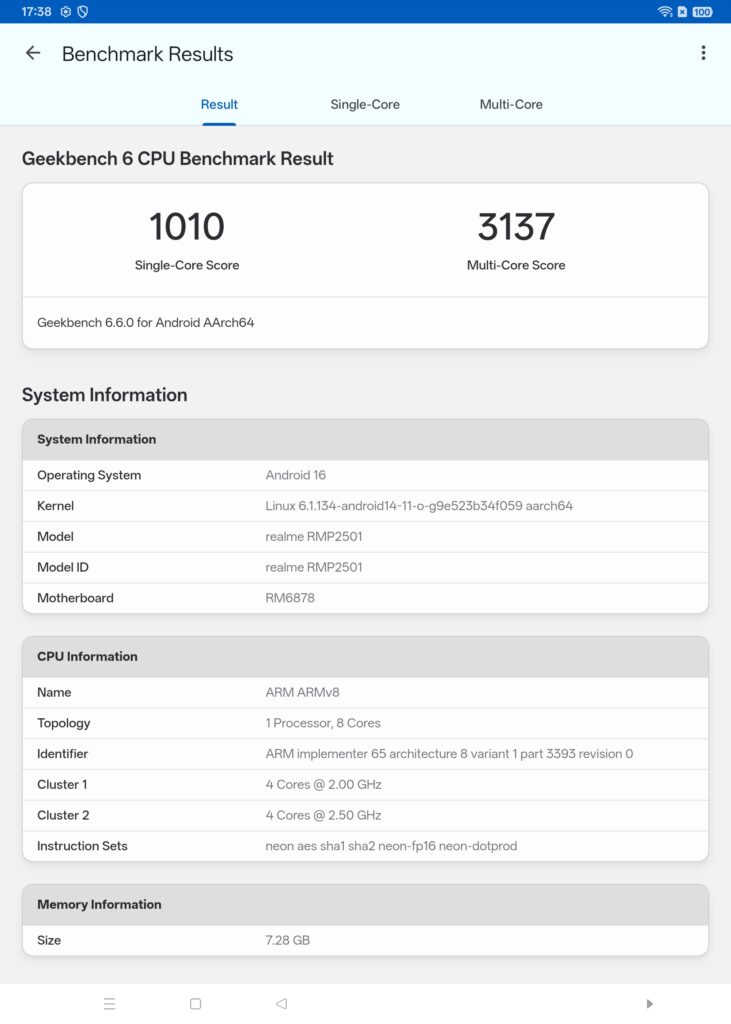Select the Model row showing realme RMP2501

pyautogui.click(x=365, y=536)
